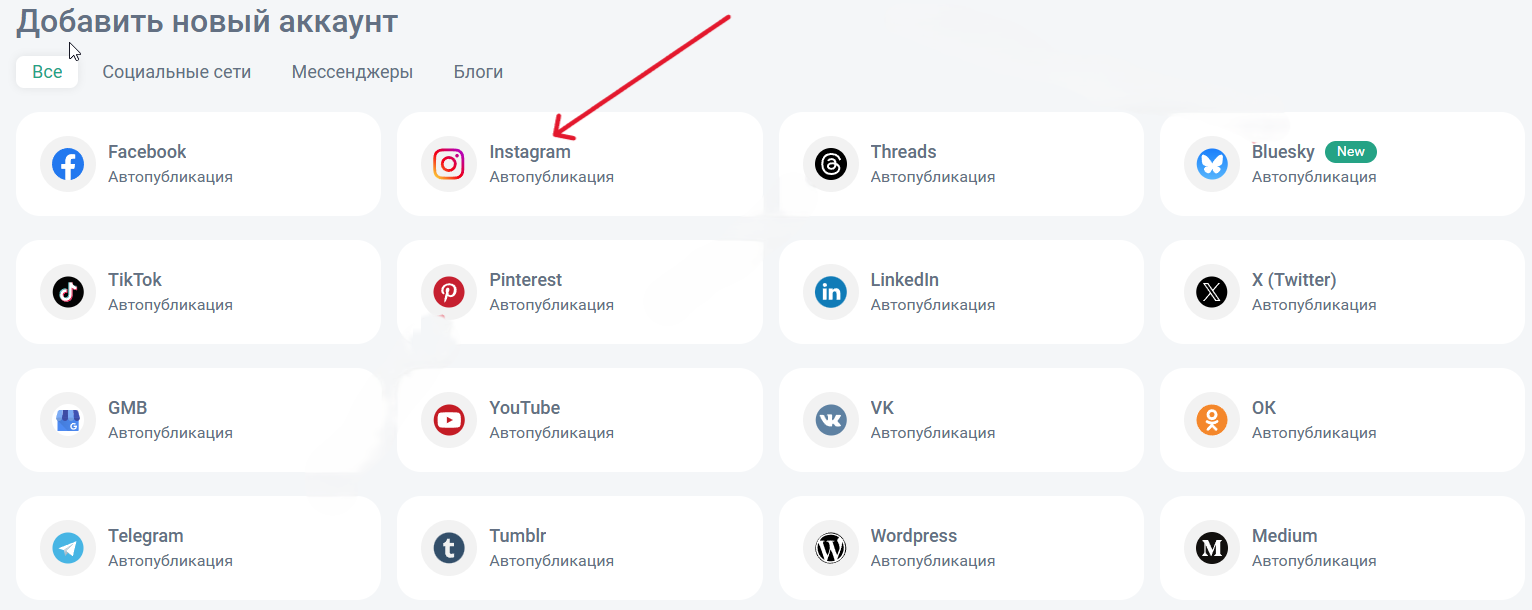Pick the X (Twitter) logo icon
This screenshot has height=610, width=1532.
pos(1212,292)
